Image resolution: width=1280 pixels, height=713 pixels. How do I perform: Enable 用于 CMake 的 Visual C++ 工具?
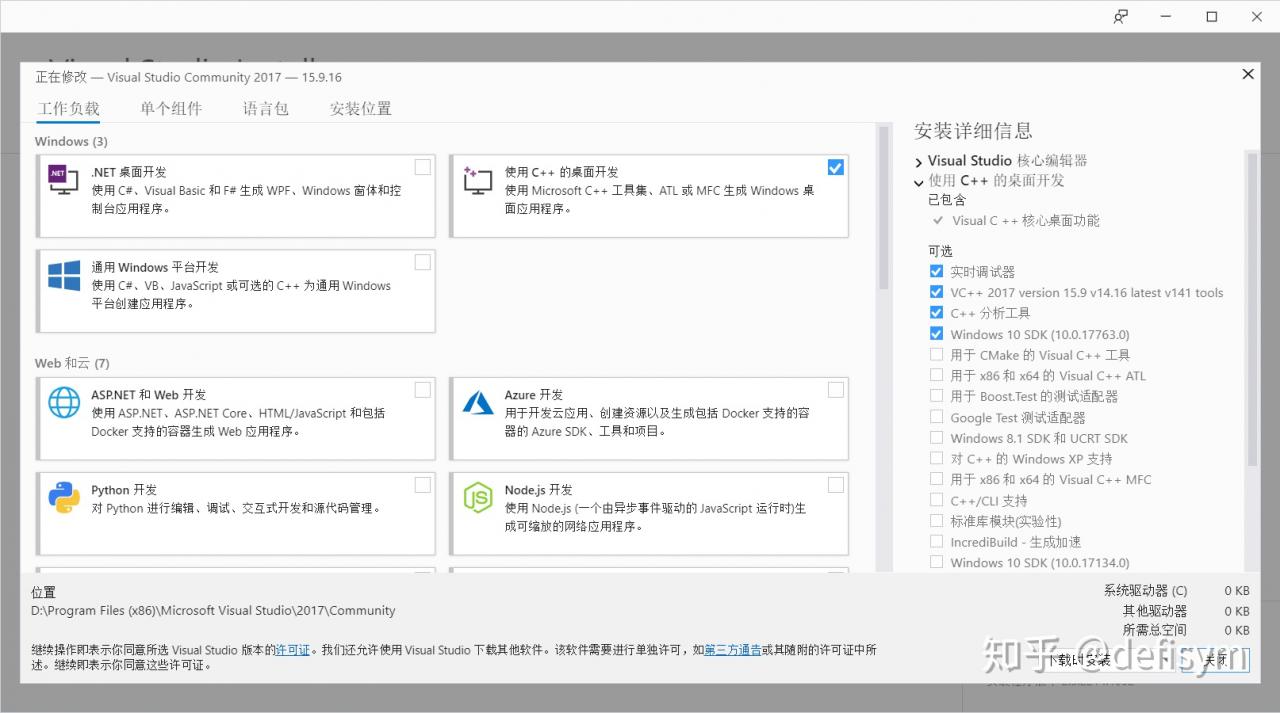936,354
